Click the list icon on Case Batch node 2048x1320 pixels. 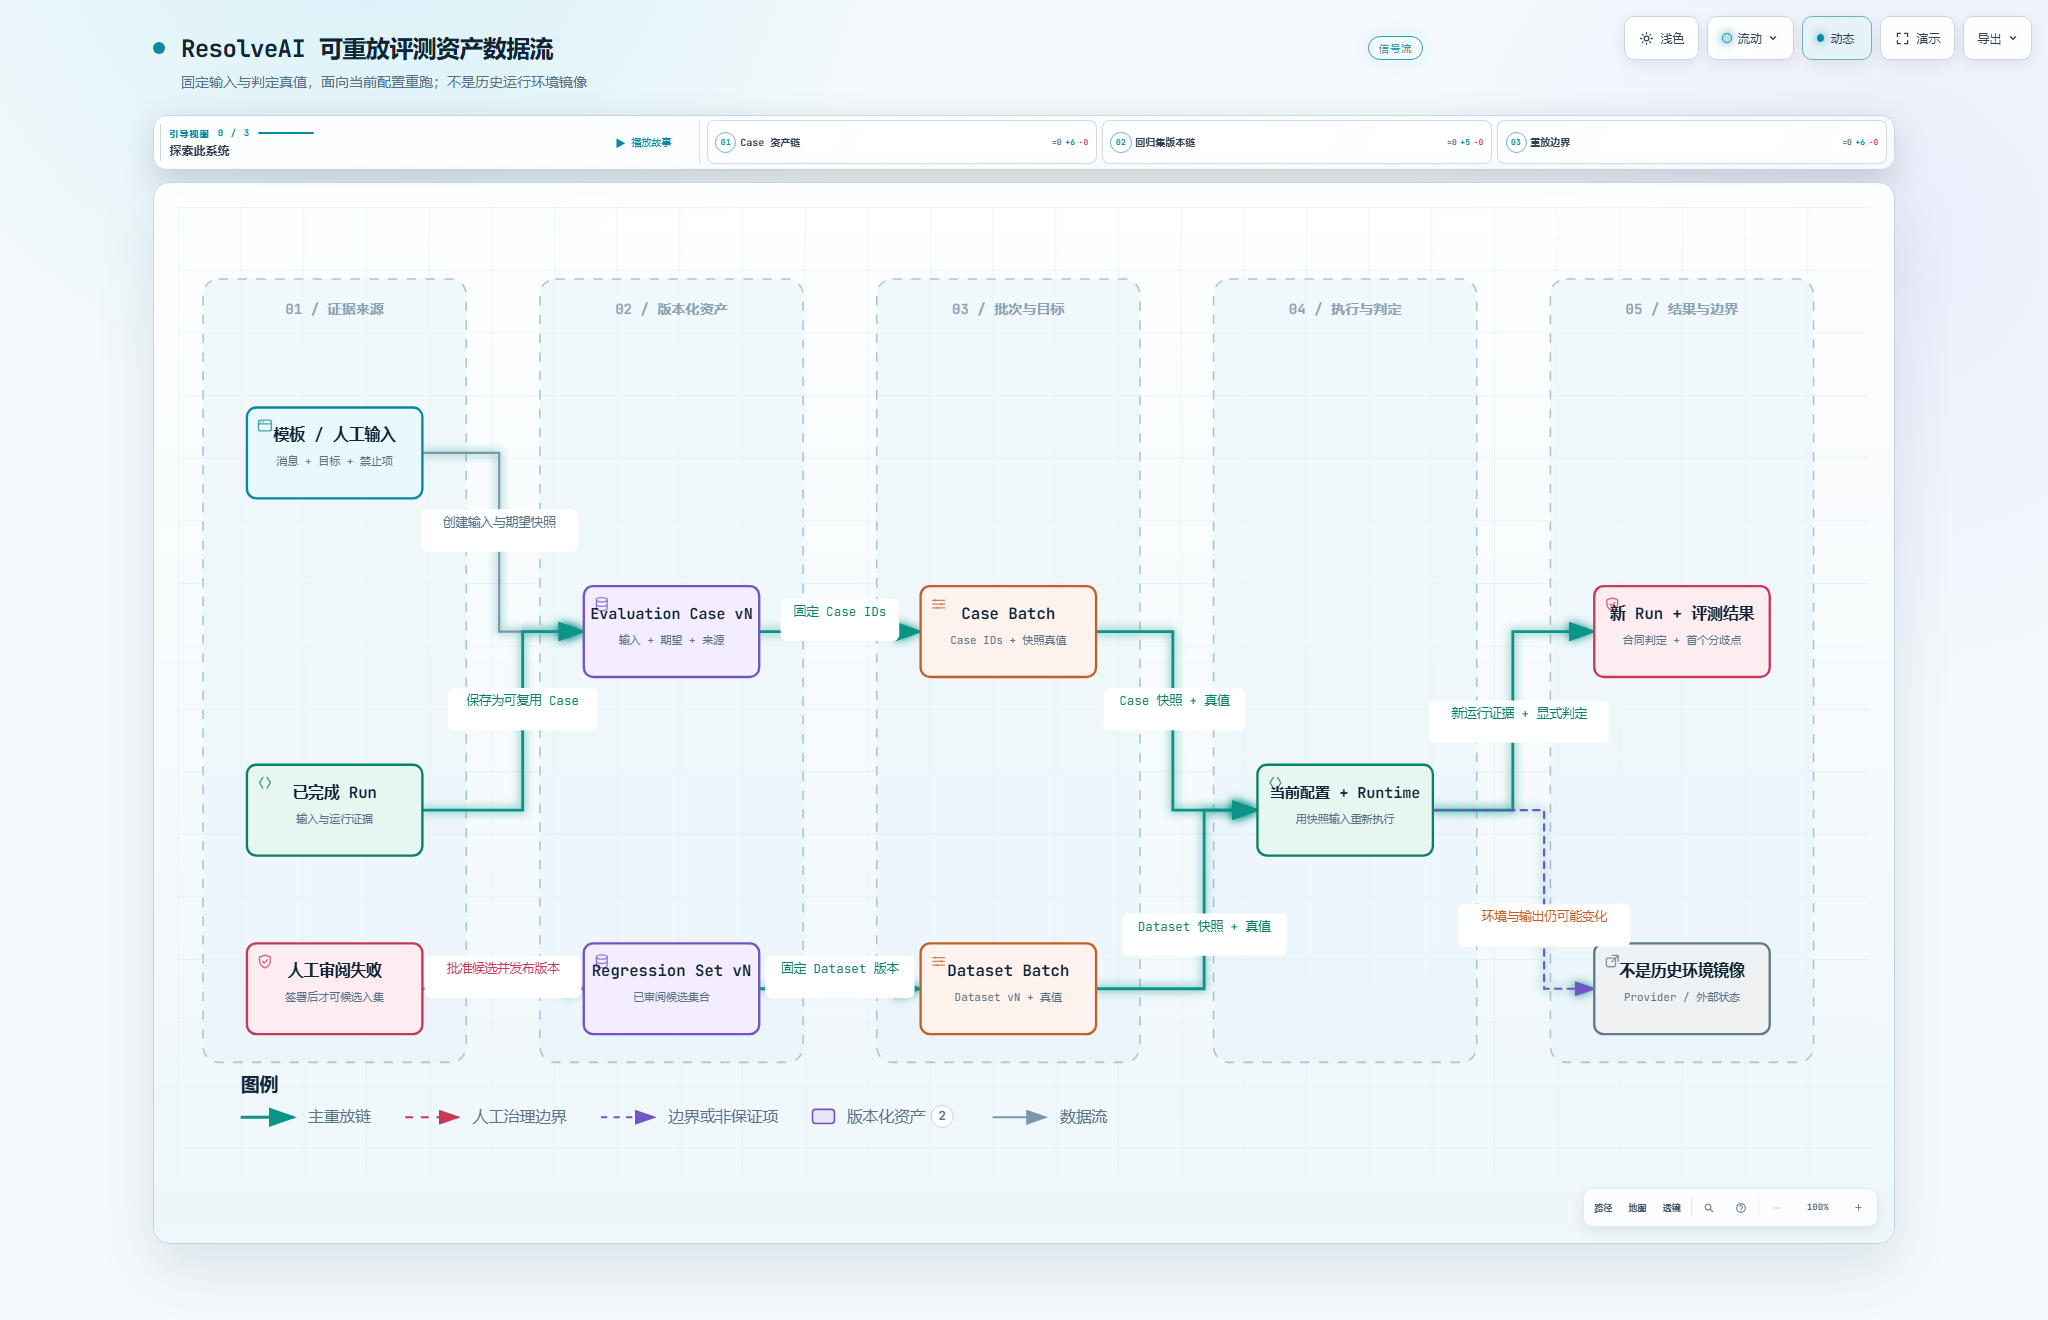tap(939, 604)
